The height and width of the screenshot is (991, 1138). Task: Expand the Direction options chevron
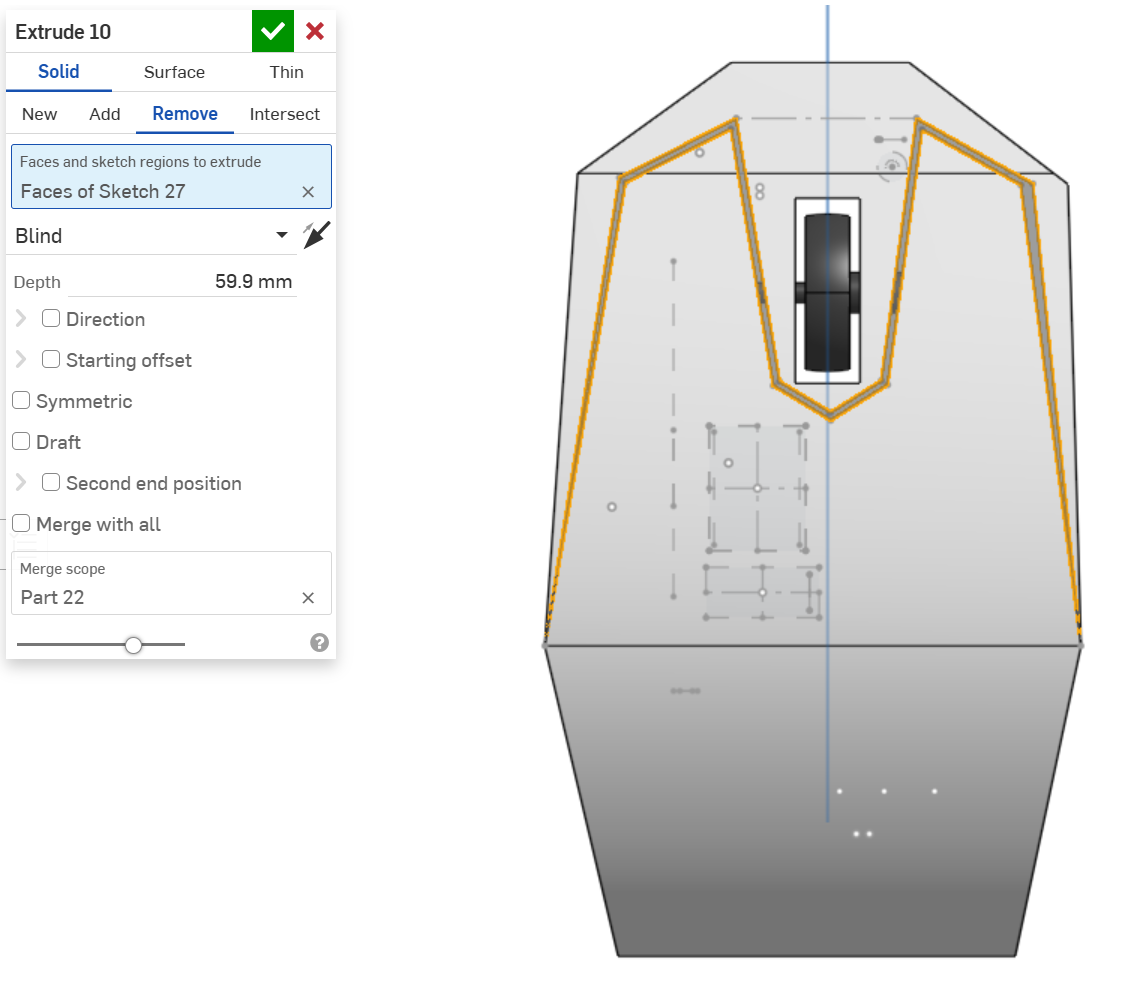[21, 319]
